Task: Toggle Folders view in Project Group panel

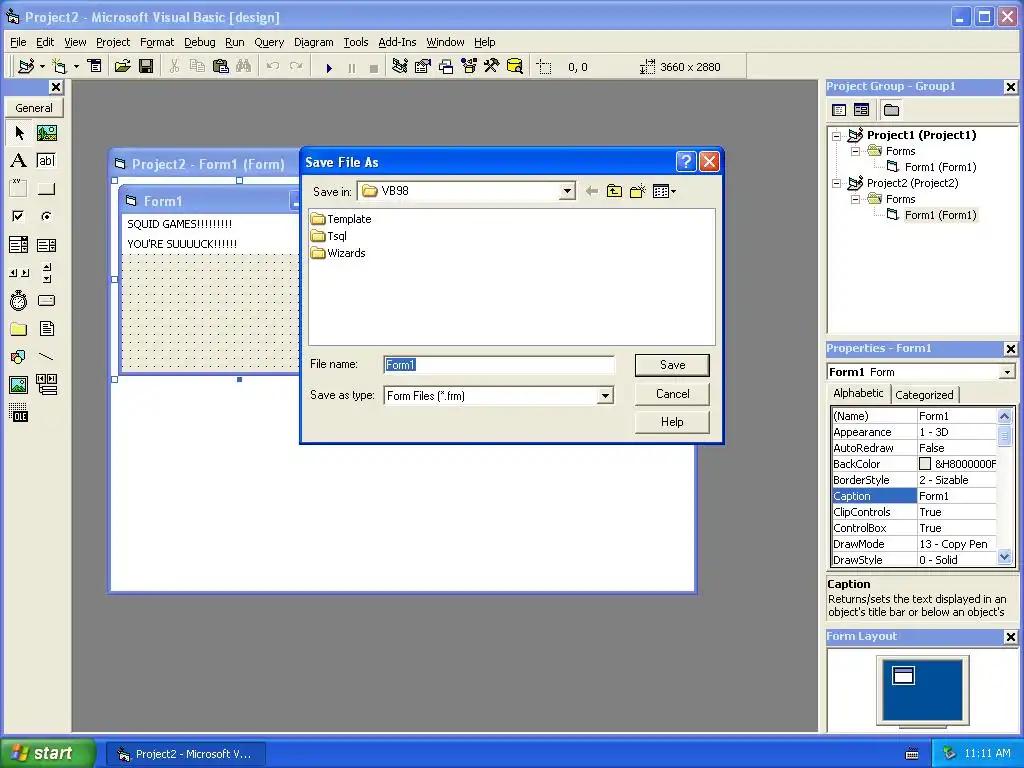Action: coord(891,110)
